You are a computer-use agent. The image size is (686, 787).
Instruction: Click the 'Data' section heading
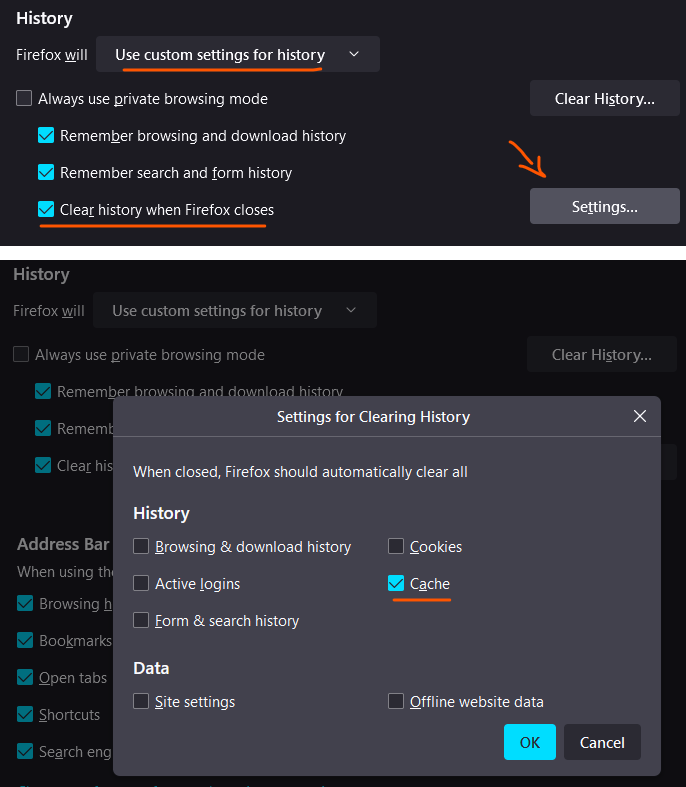pyautogui.click(x=151, y=668)
